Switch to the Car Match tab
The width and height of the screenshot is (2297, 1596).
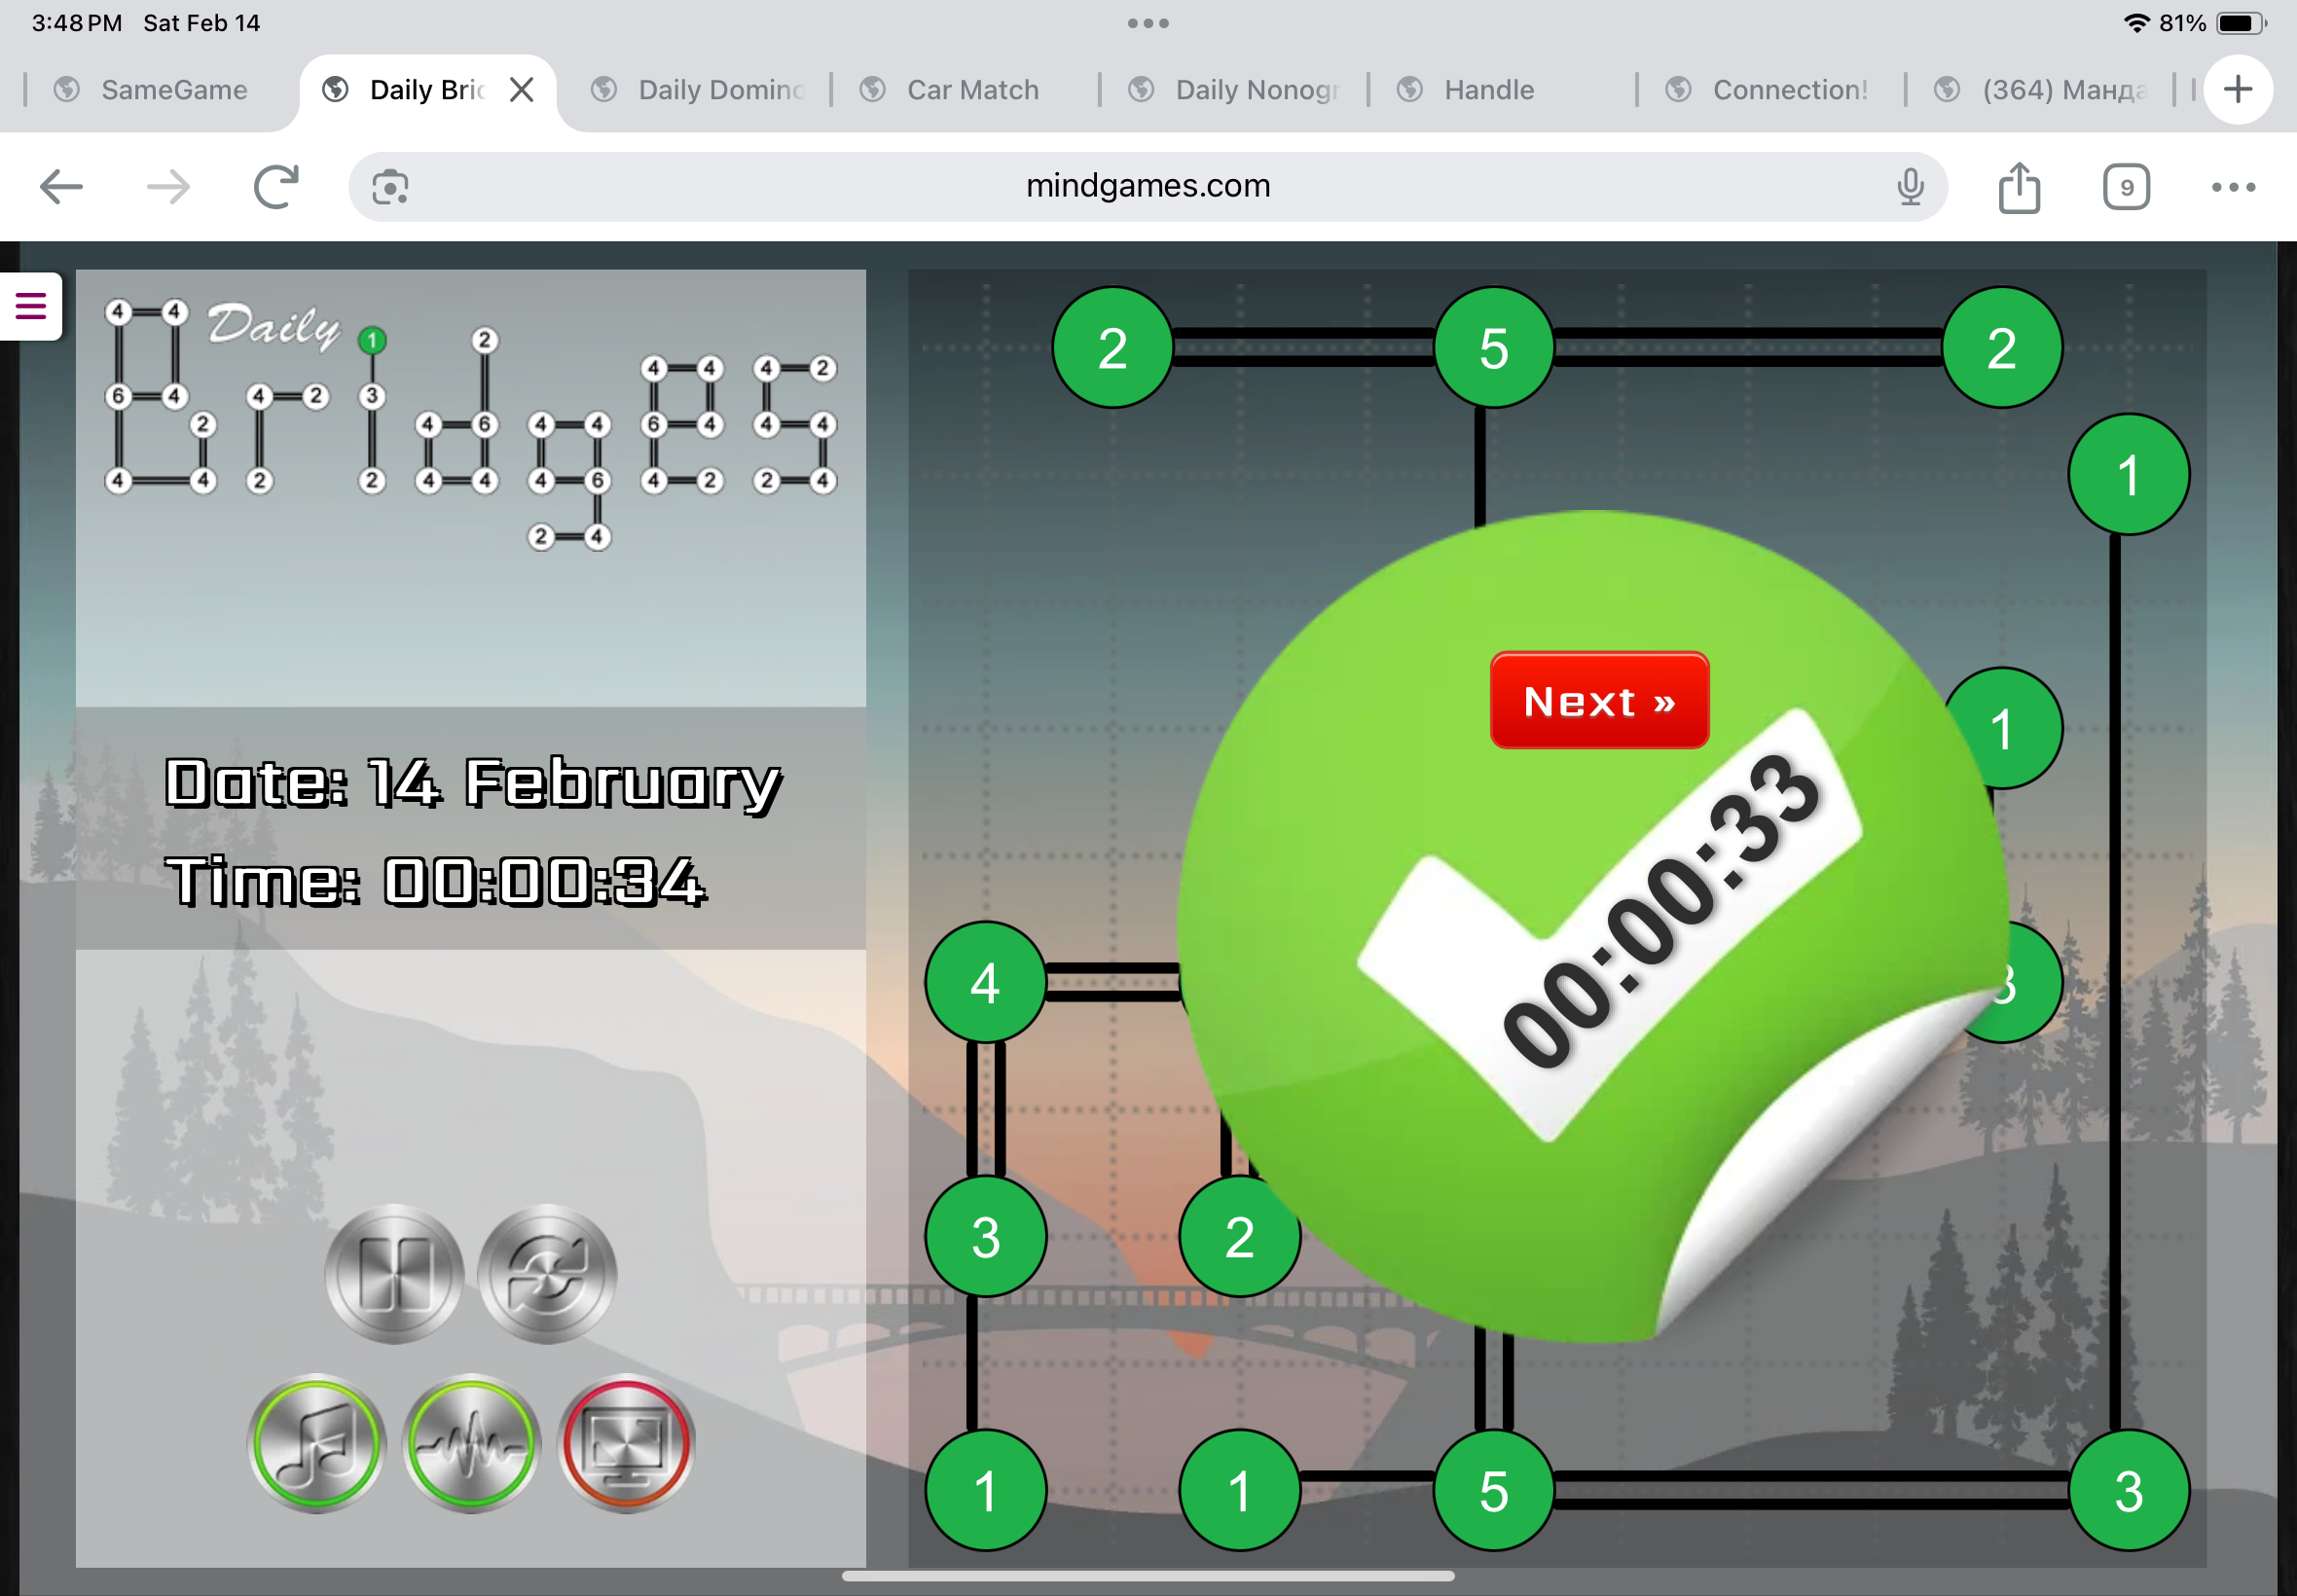coord(971,90)
